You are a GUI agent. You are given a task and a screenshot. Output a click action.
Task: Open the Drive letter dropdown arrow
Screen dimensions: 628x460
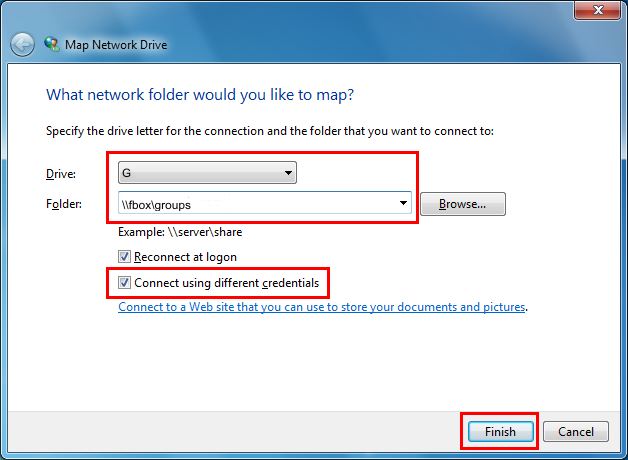point(288,174)
